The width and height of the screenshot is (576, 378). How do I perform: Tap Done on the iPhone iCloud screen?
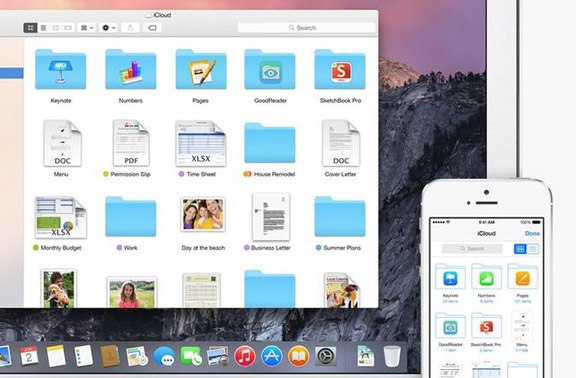(532, 233)
